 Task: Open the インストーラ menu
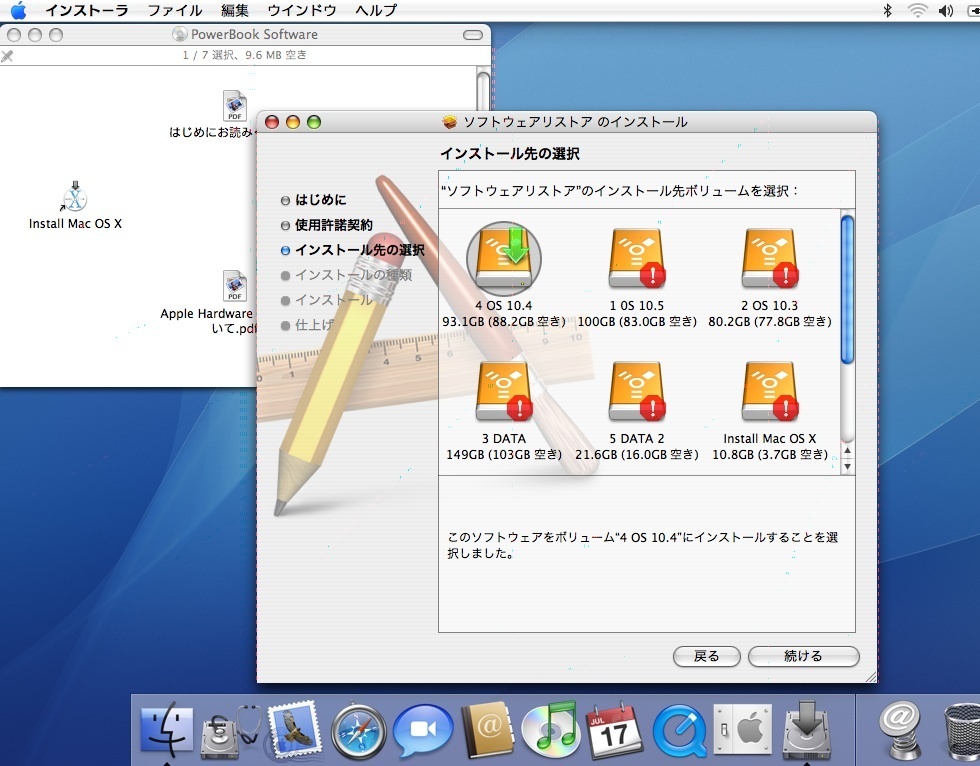point(86,10)
